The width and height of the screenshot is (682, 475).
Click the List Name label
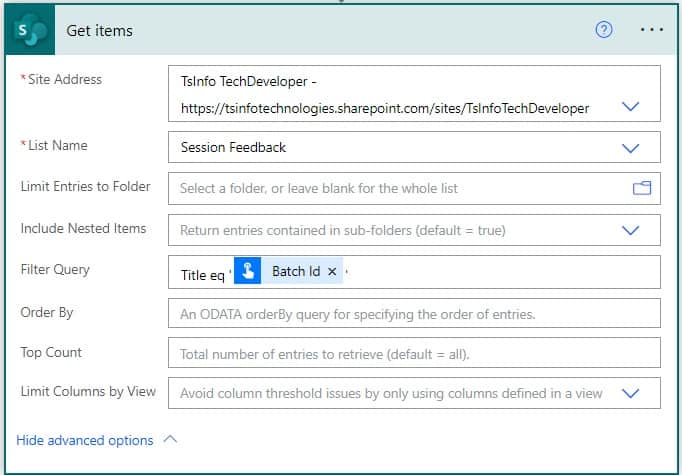pos(57,145)
